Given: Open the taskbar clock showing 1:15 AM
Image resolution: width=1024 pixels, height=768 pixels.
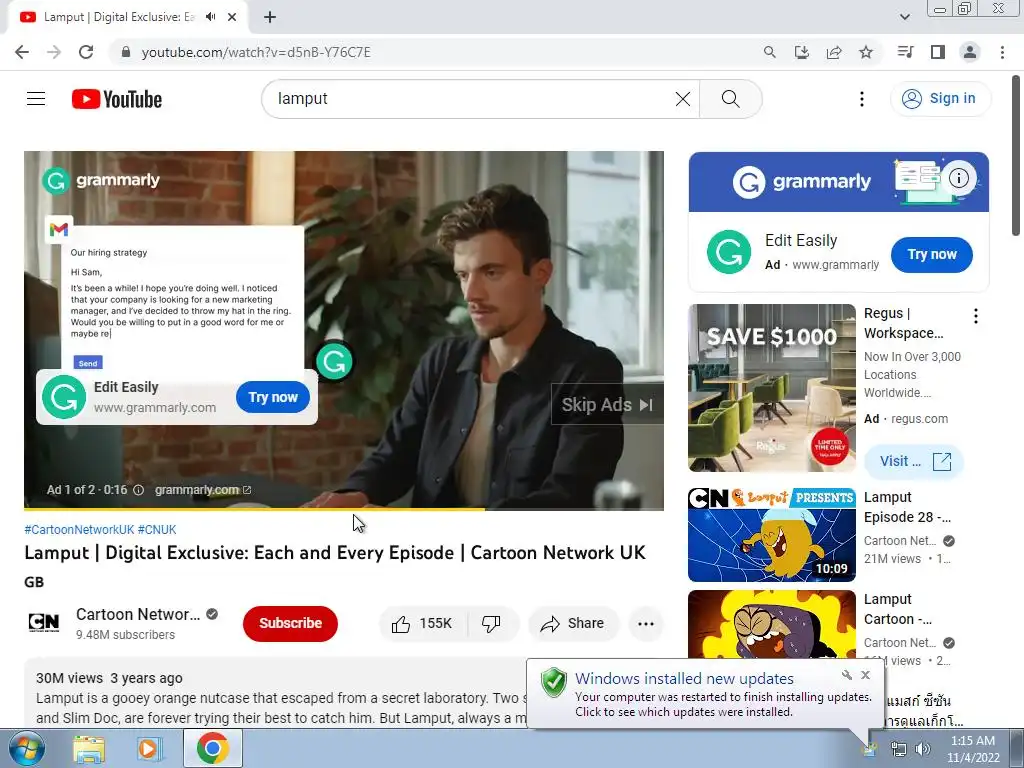Looking at the screenshot, I should [973, 749].
